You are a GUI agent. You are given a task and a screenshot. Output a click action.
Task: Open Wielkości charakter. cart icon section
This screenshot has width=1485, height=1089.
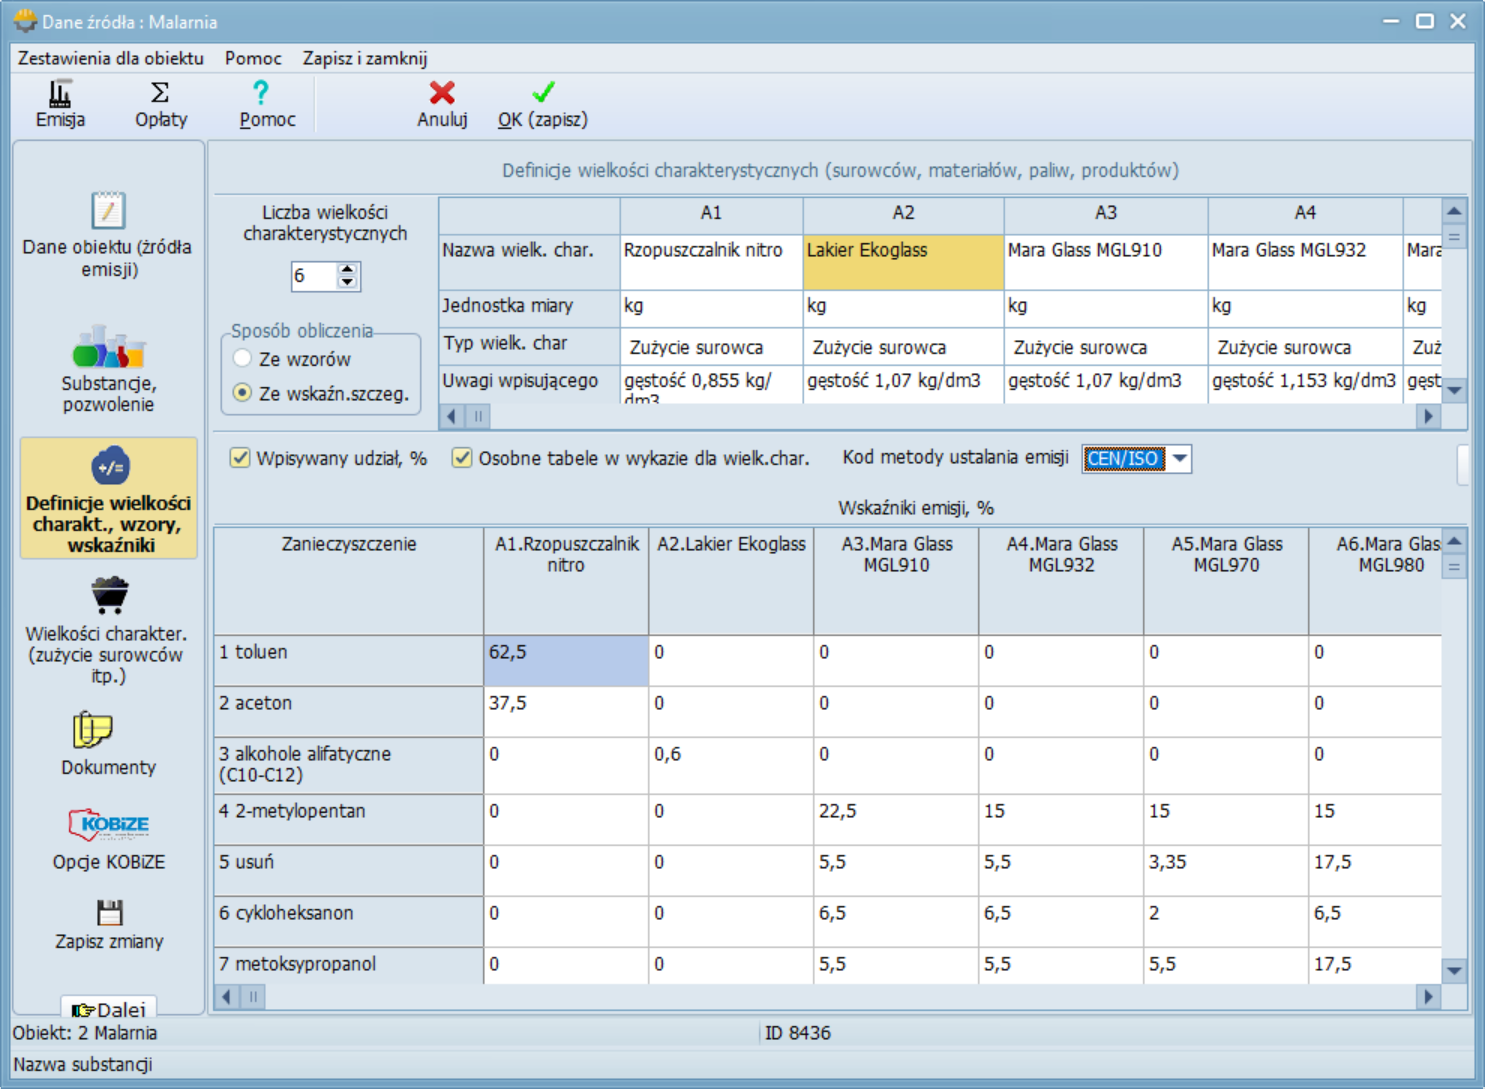point(107,631)
